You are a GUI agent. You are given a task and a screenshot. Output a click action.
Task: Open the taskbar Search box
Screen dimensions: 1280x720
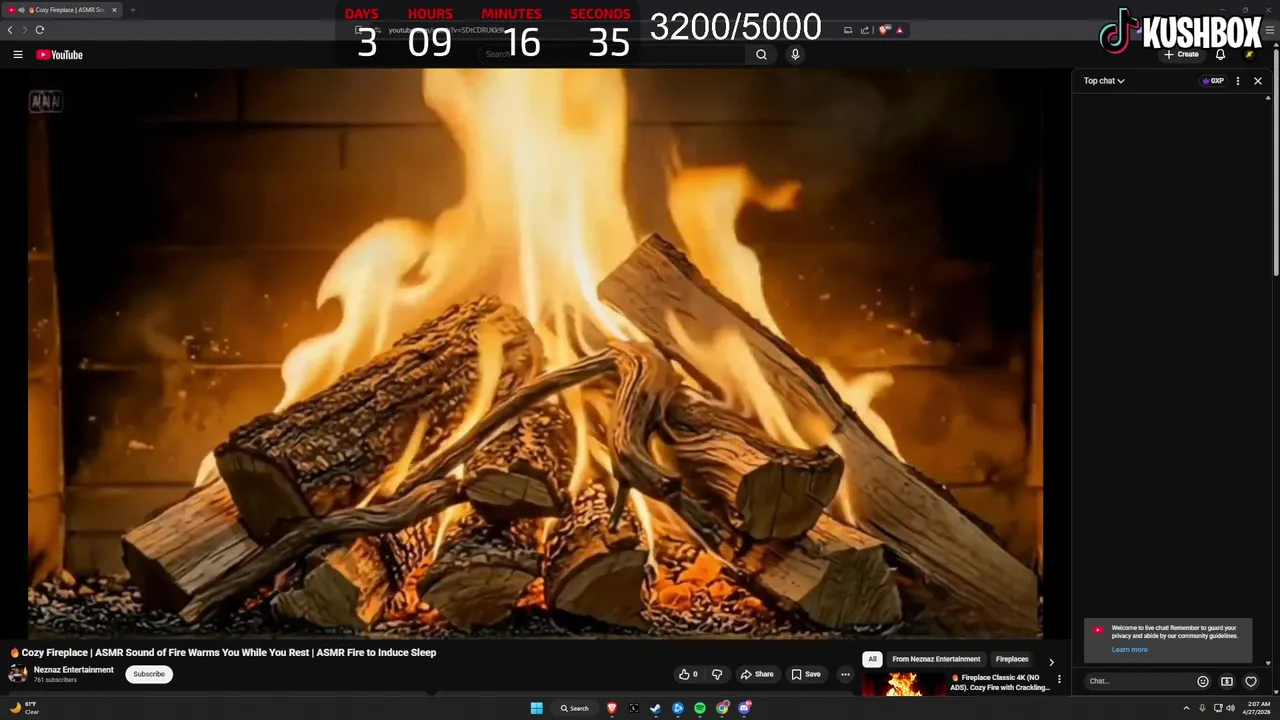(575, 708)
